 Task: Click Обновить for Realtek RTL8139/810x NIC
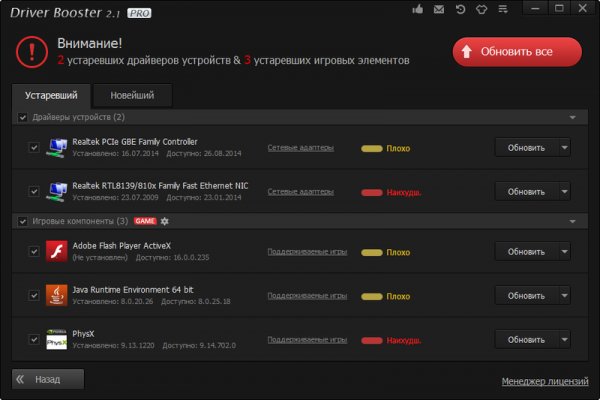[527, 192]
